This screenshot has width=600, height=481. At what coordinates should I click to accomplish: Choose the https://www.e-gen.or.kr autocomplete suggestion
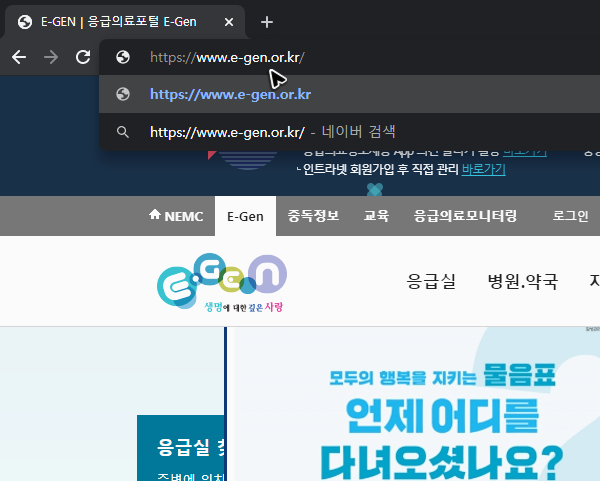[349, 94]
